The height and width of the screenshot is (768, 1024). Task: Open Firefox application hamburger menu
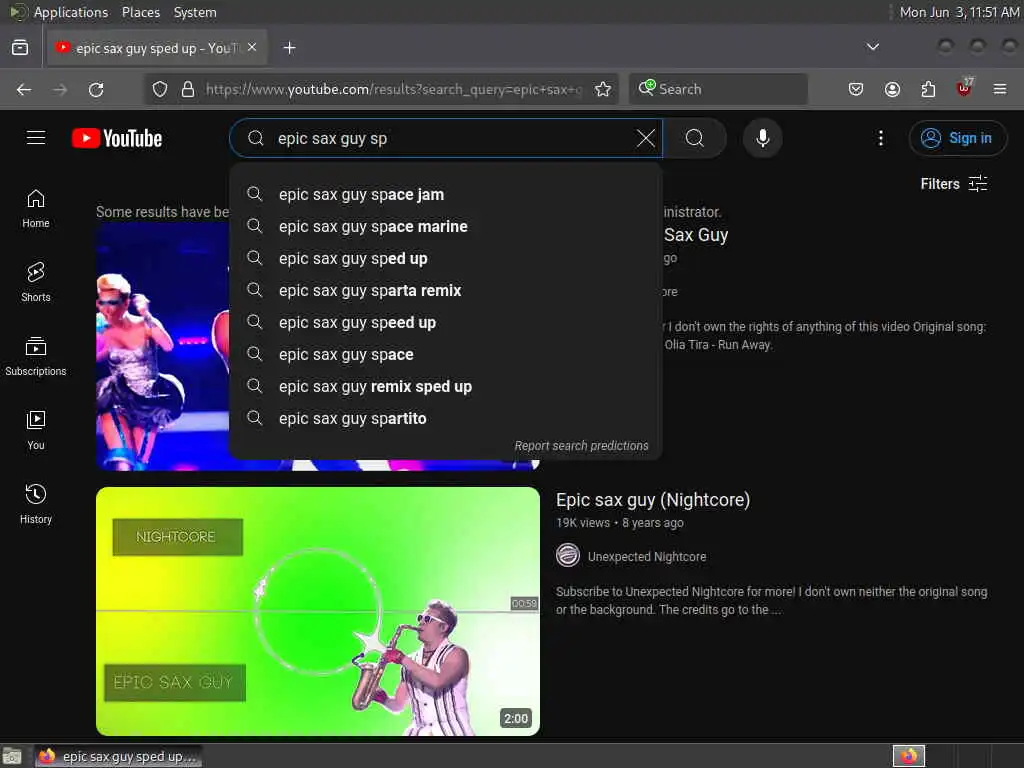point(1000,89)
